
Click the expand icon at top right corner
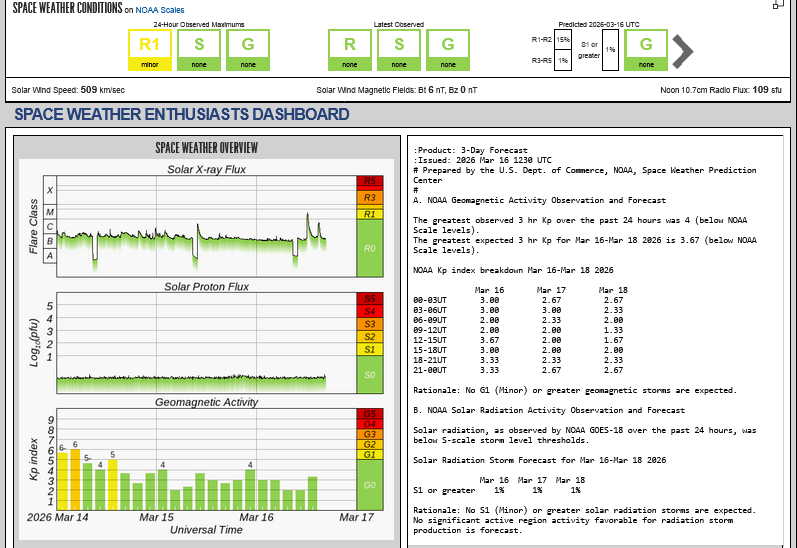[x=778, y=4]
